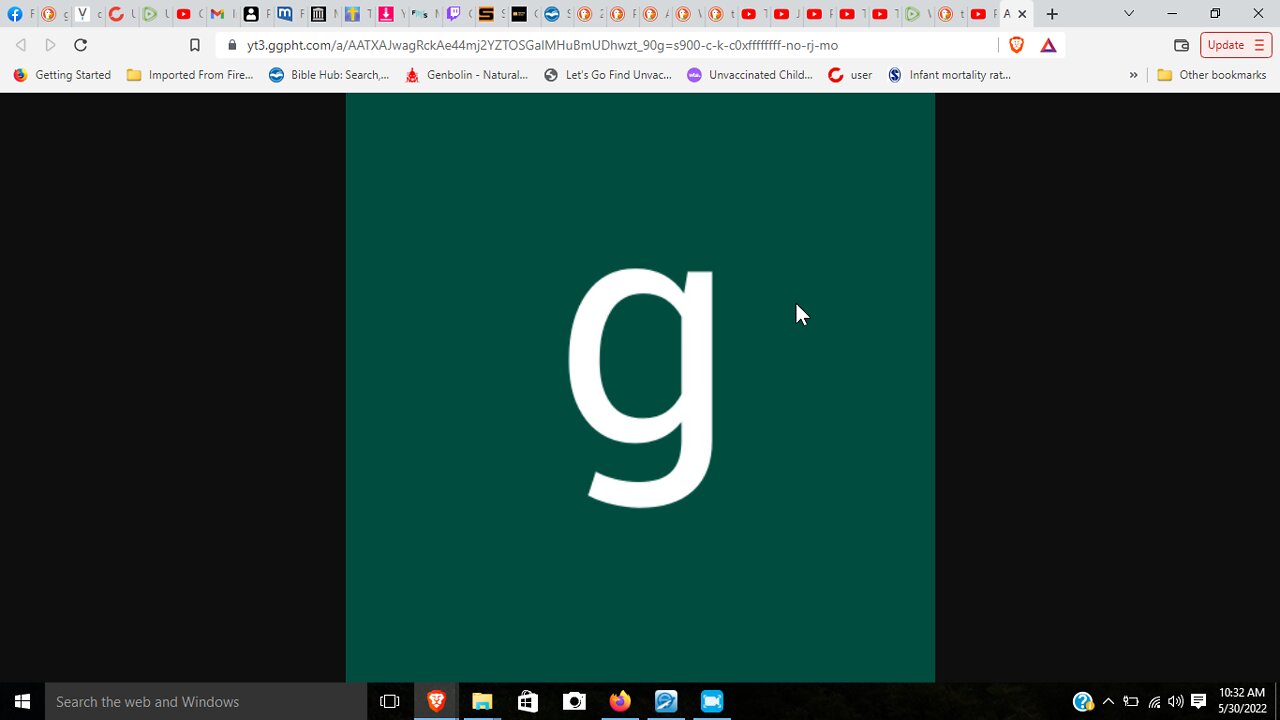Screen dimensions: 1280x720
Task: Open Imported From Firefox bookmarks folder
Action: click(190, 75)
